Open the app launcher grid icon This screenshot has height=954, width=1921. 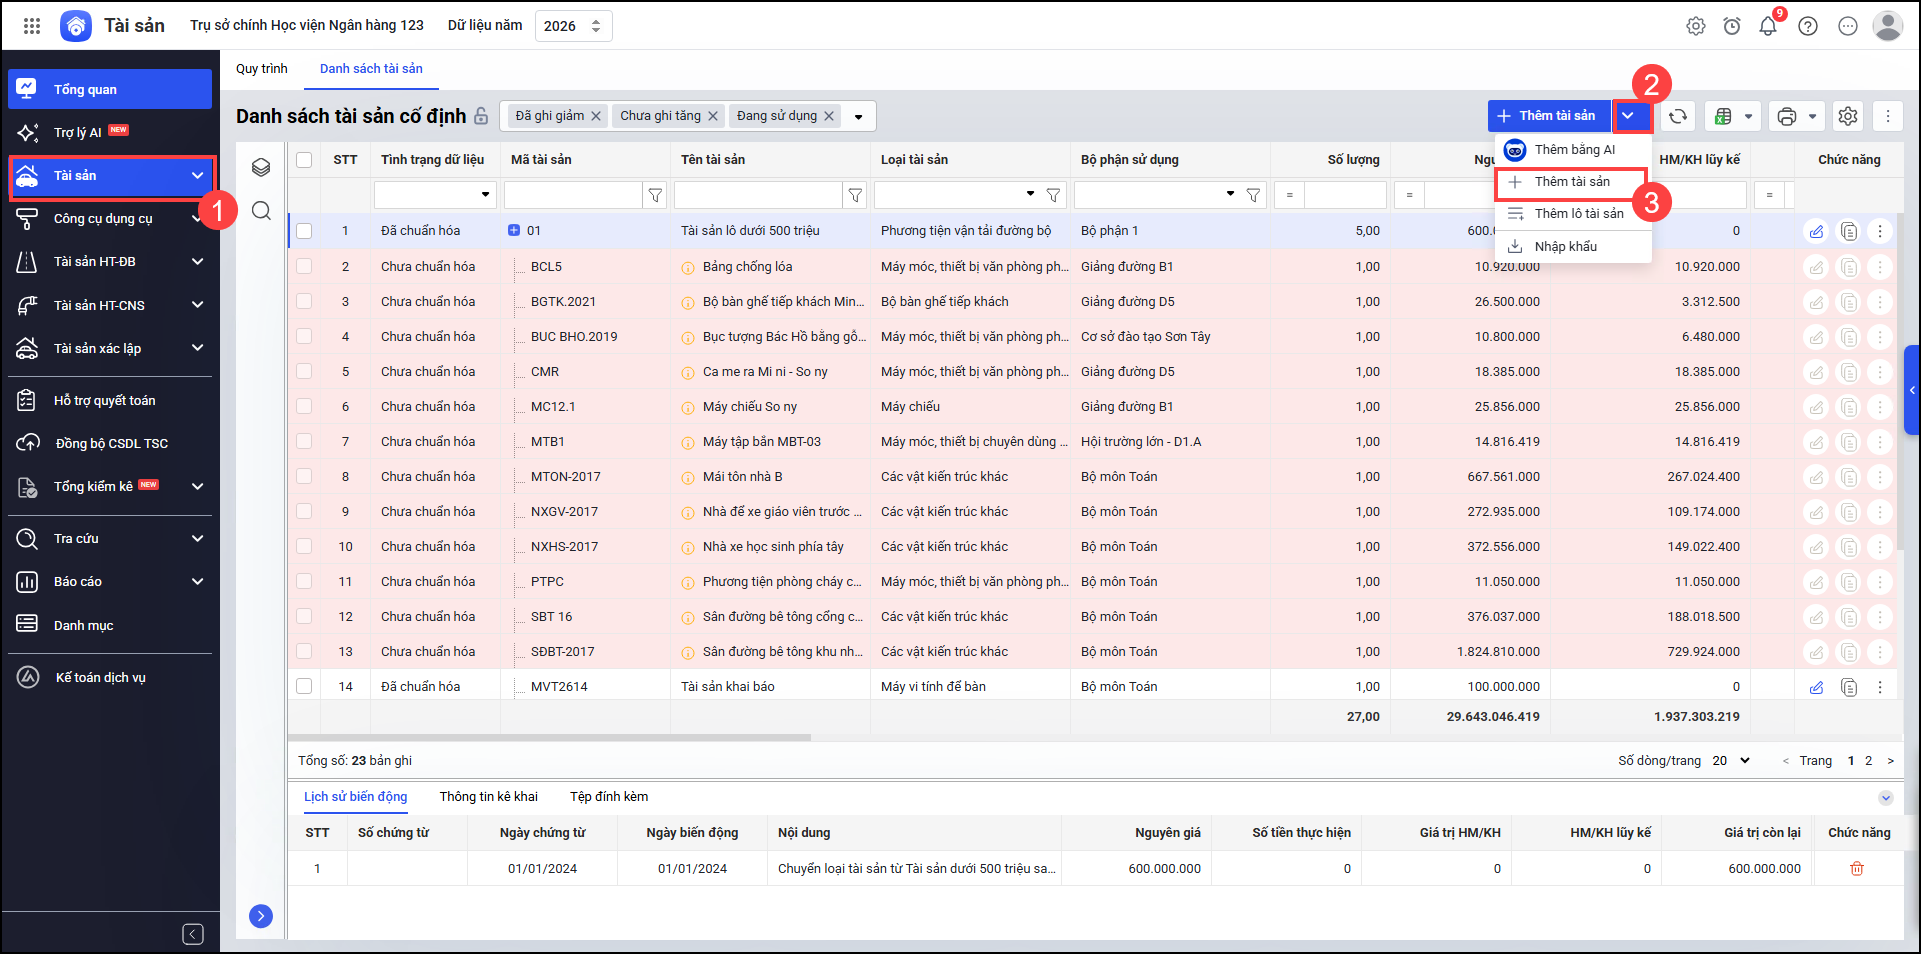(32, 26)
